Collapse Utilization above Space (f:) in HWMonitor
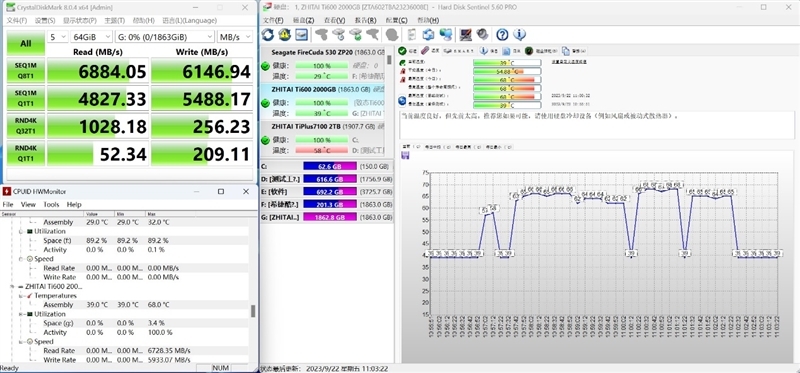 coord(22,232)
